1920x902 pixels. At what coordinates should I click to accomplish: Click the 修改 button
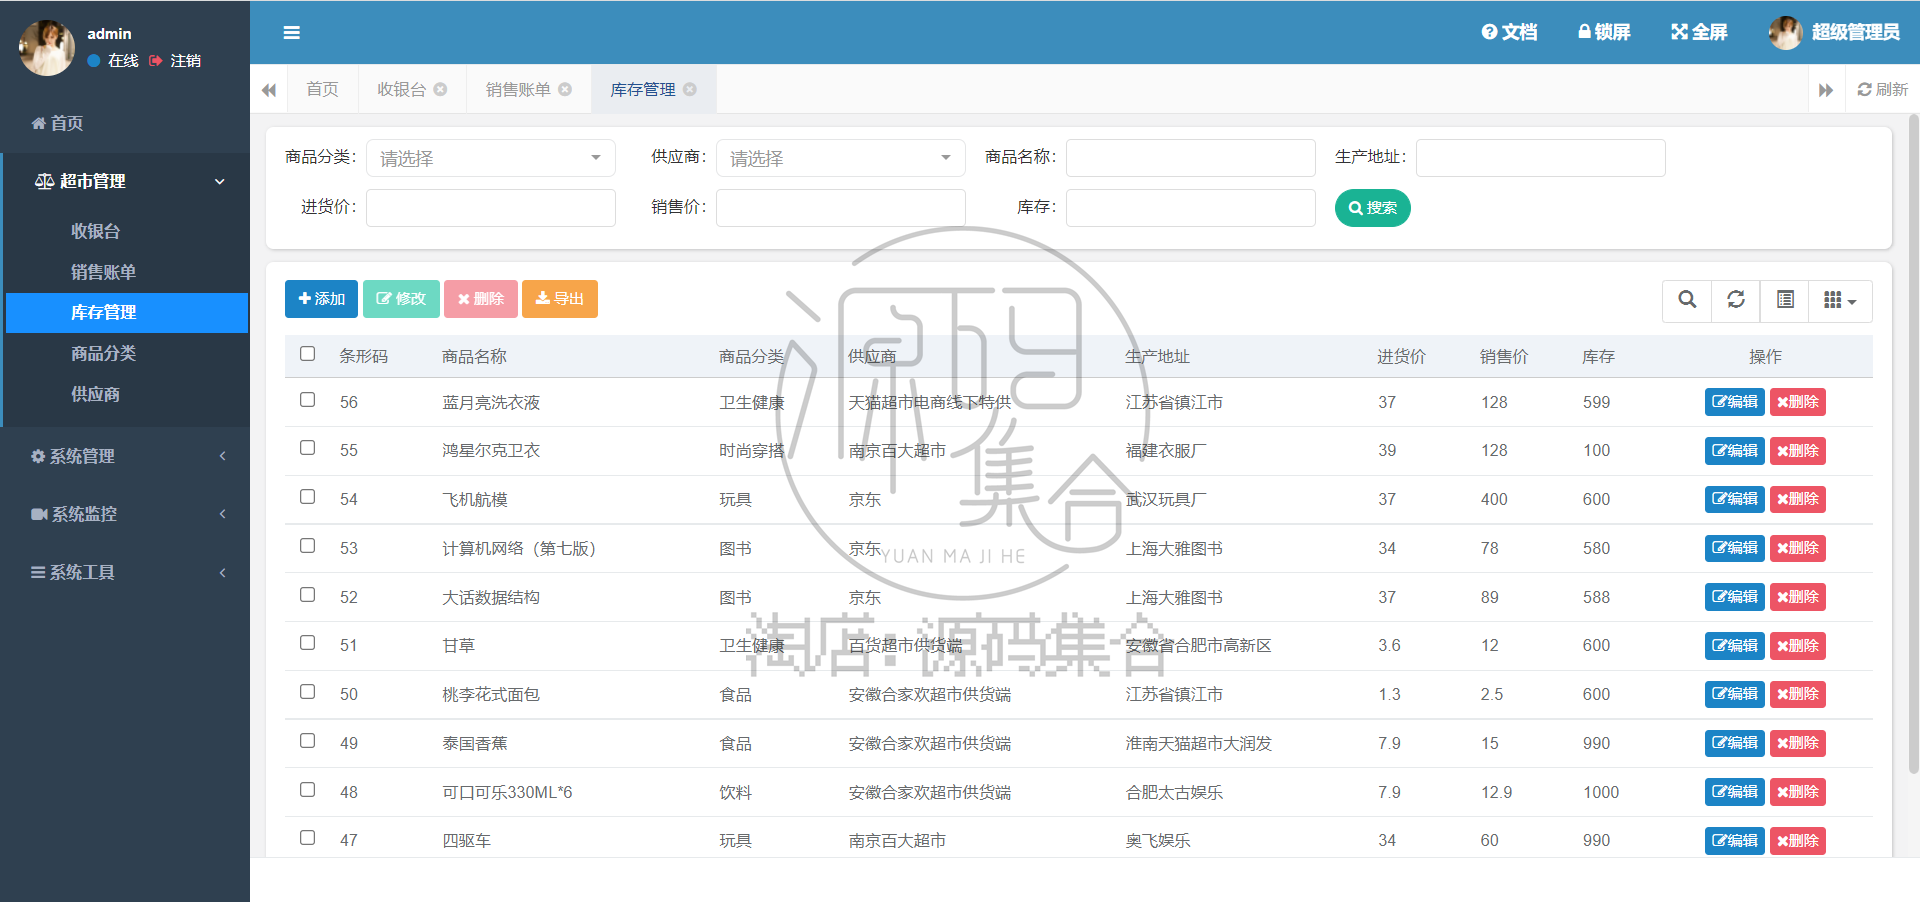401,299
